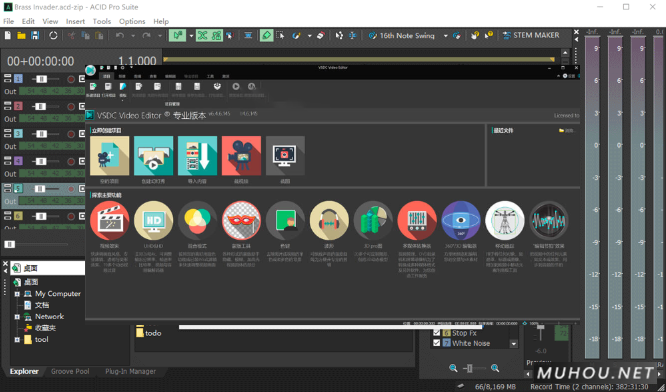
Task: Arm track 3 record button
Action: pos(71,134)
